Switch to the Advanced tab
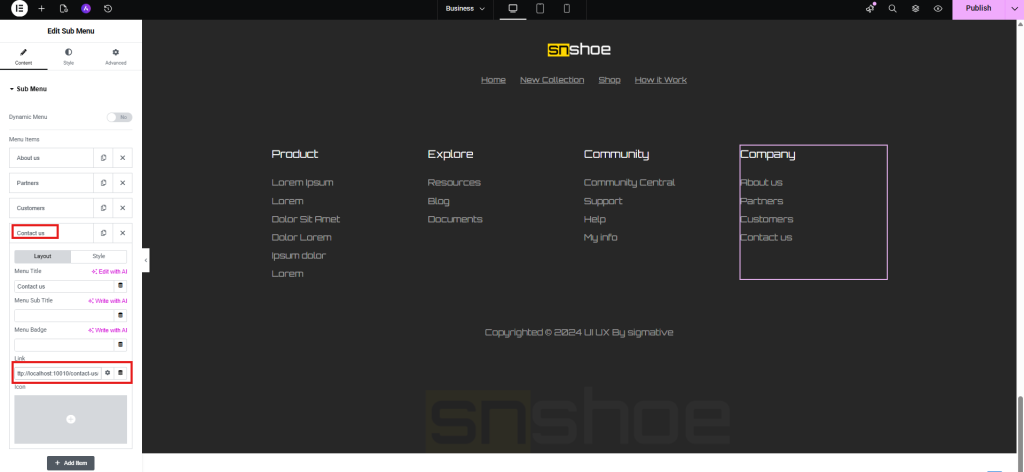This screenshot has height=472, width=1024. pyautogui.click(x=116, y=57)
